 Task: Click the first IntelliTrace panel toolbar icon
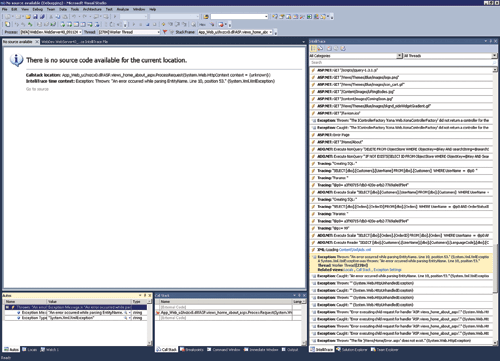pos(313,49)
